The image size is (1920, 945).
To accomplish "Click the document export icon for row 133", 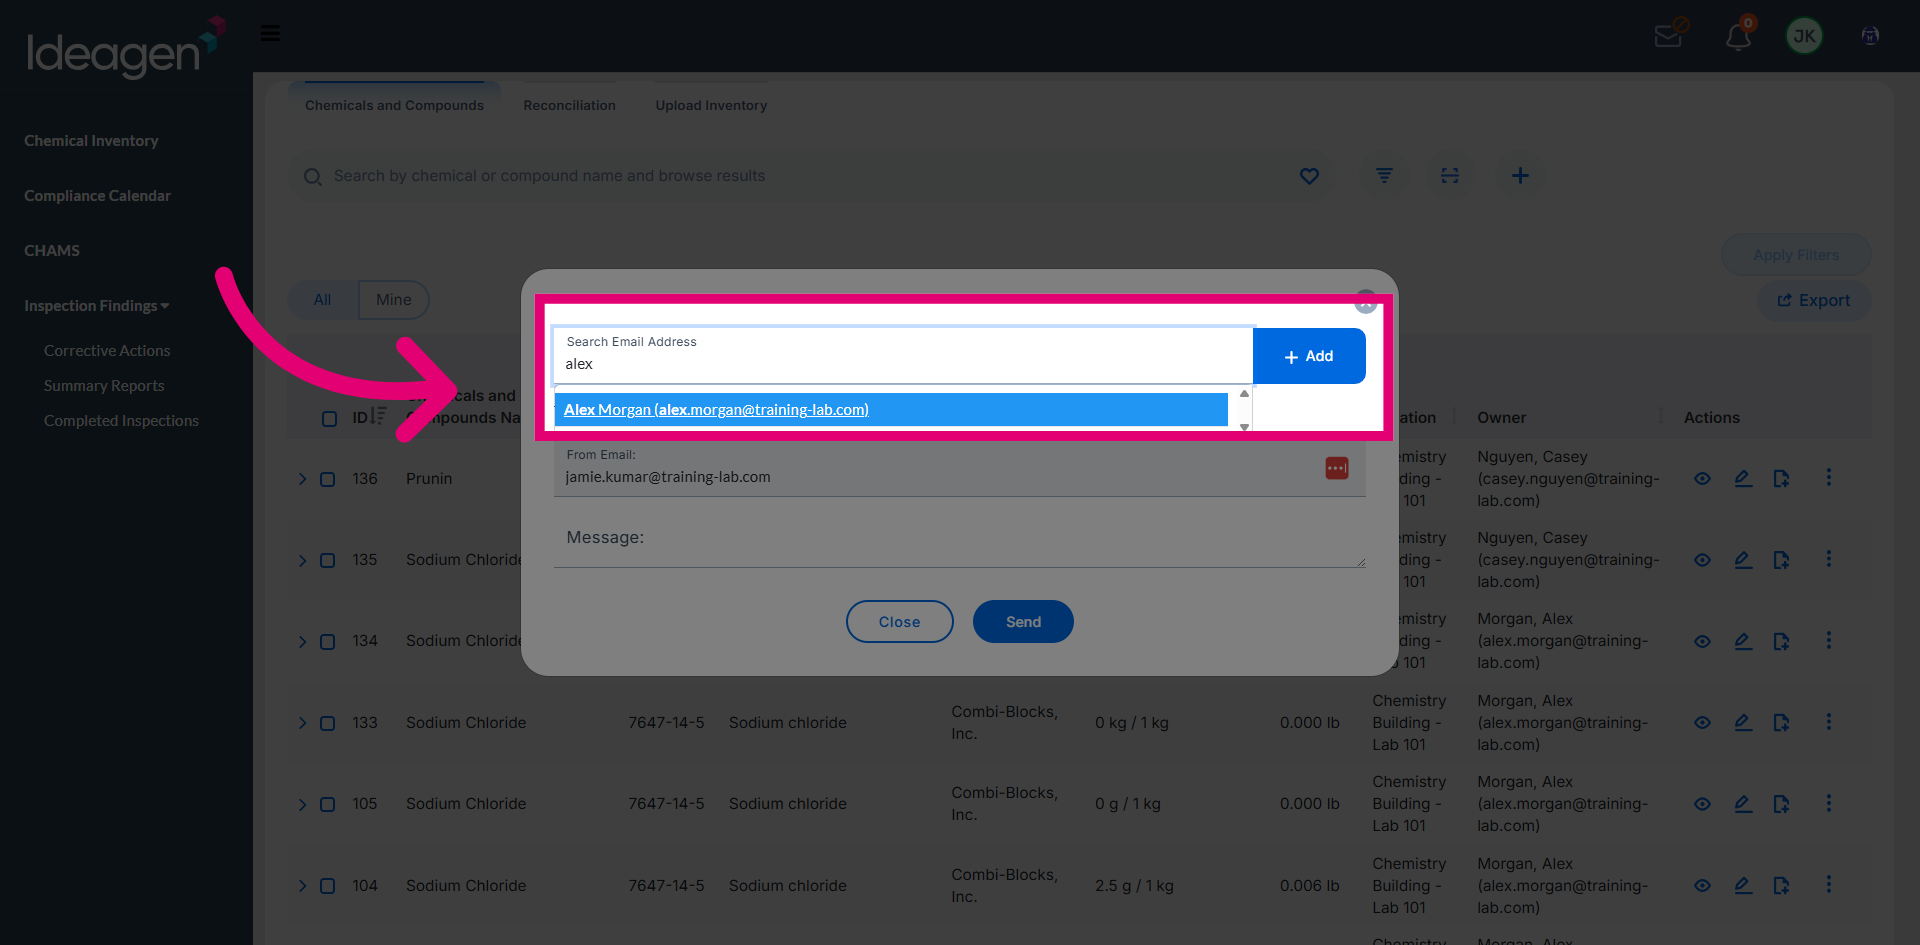I will click(1781, 722).
